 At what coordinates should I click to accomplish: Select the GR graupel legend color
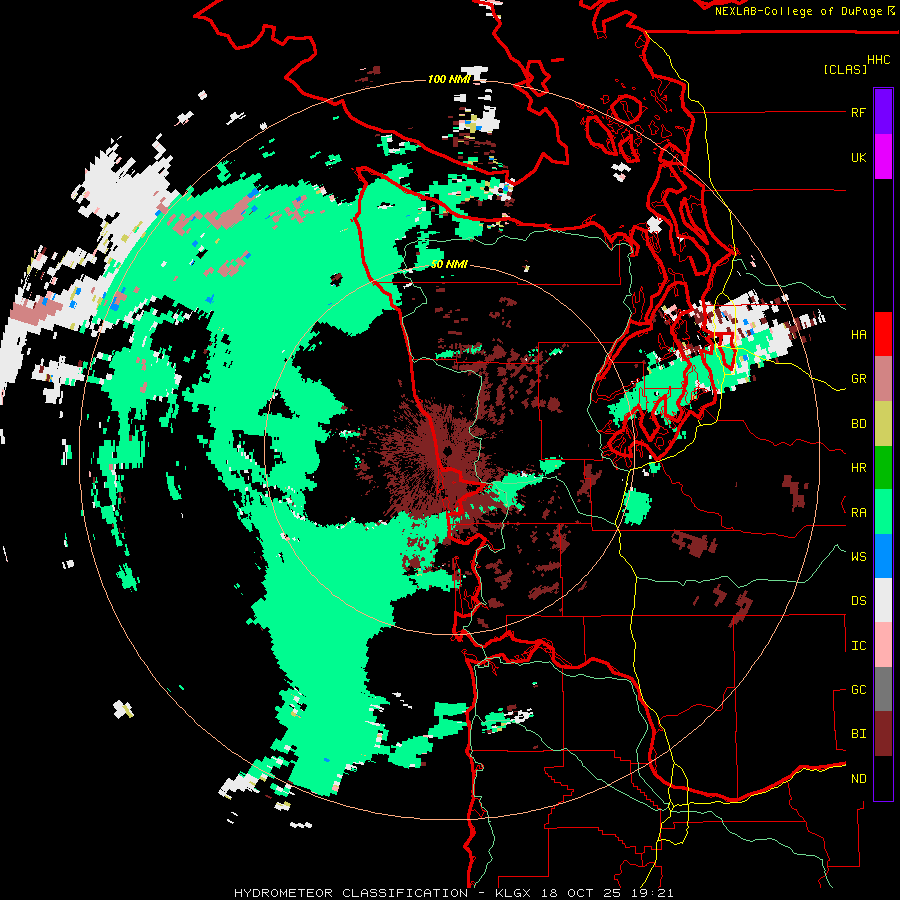(883, 378)
